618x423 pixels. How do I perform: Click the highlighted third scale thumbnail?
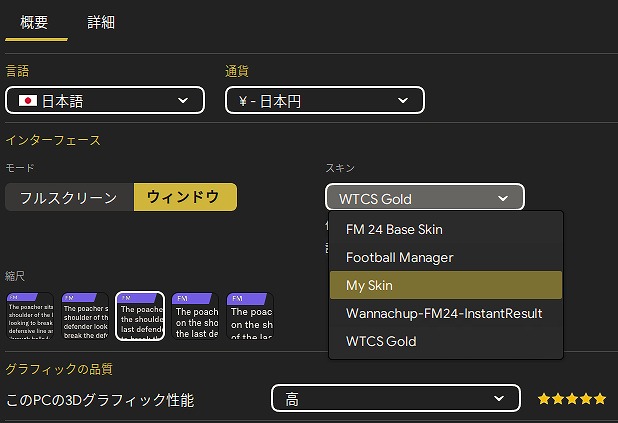point(140,316)
